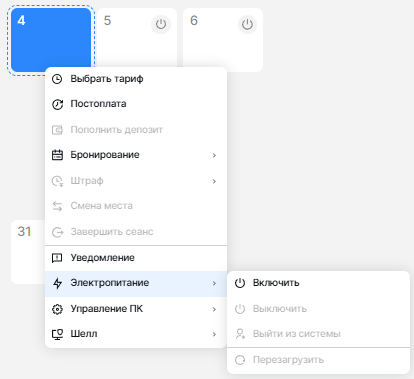414x379 pixels.
Task: Select Выбрать тариф menu entry
Action: tap(136, 79)
